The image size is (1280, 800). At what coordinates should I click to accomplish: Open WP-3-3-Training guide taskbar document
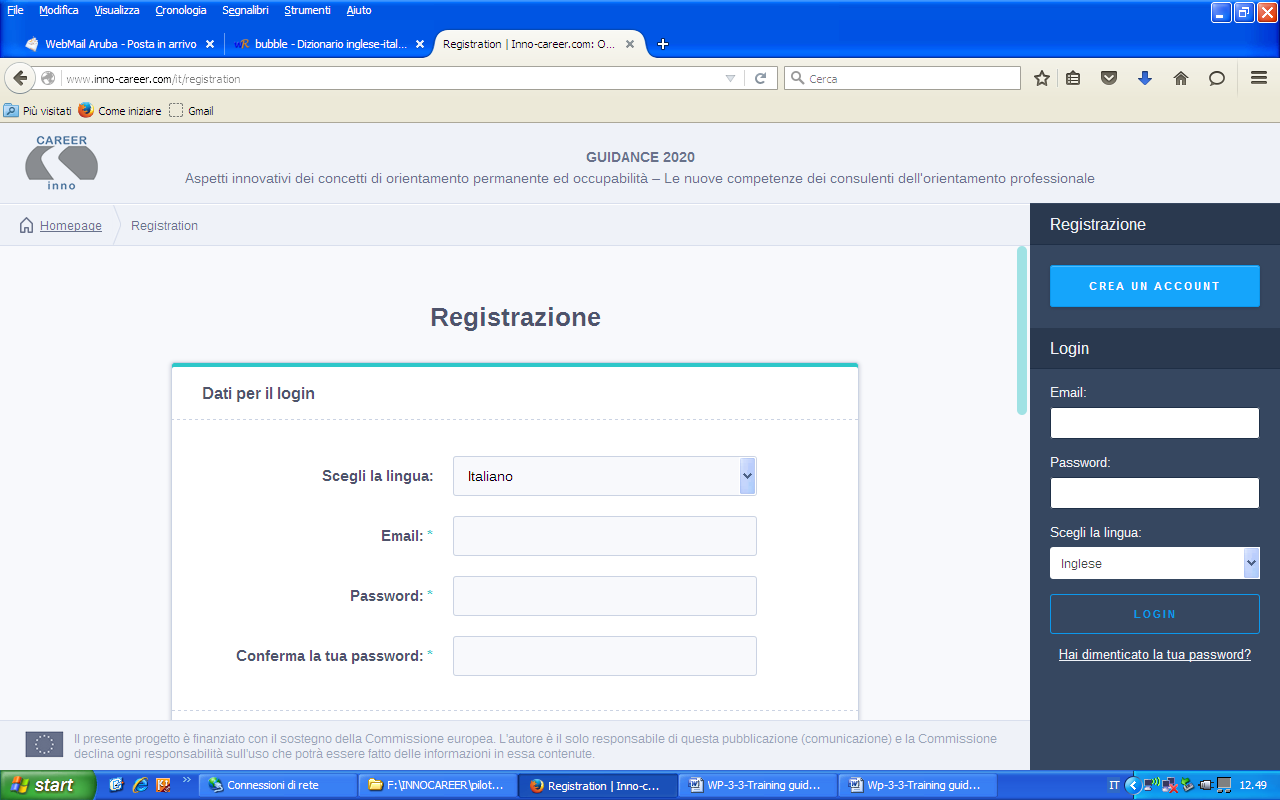coord(758,785)
